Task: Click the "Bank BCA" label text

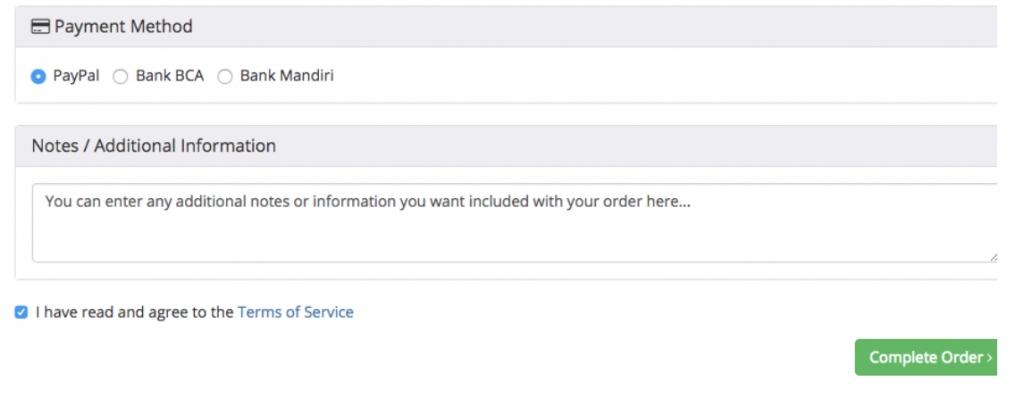Action: tap(169, 76)
